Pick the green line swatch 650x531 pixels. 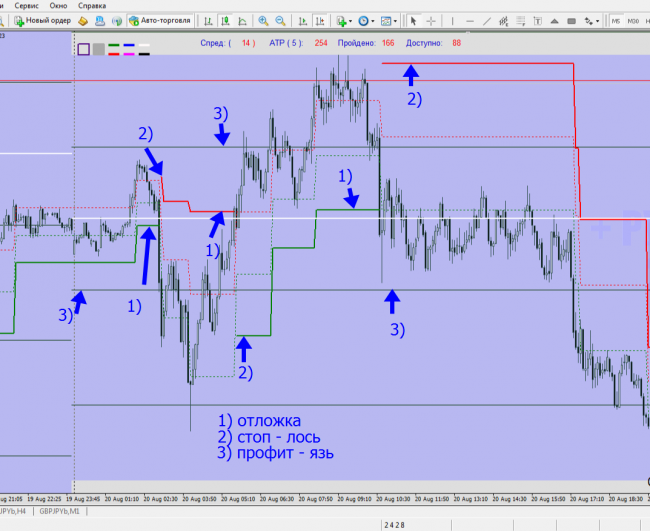pos(114,45)
